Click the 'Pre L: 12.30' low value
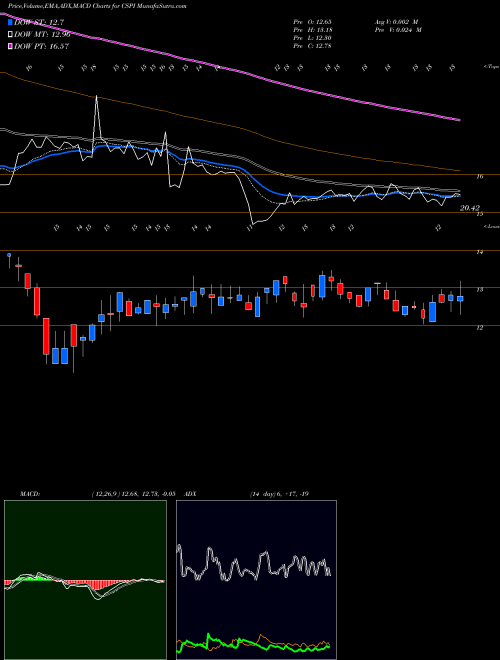This screenshot has height=660, width=500. coord(312,38)
